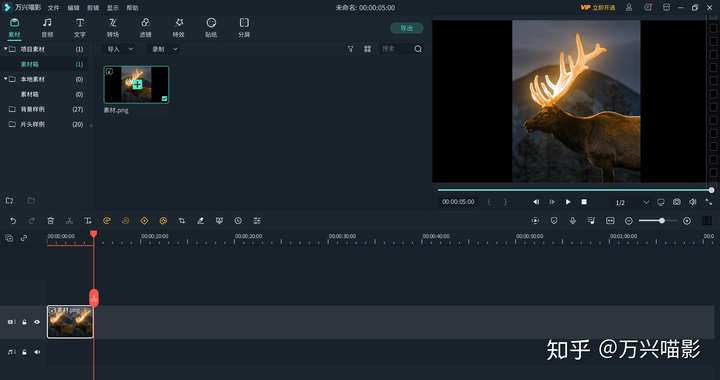Click the preview progress bar

click(574, 190)
